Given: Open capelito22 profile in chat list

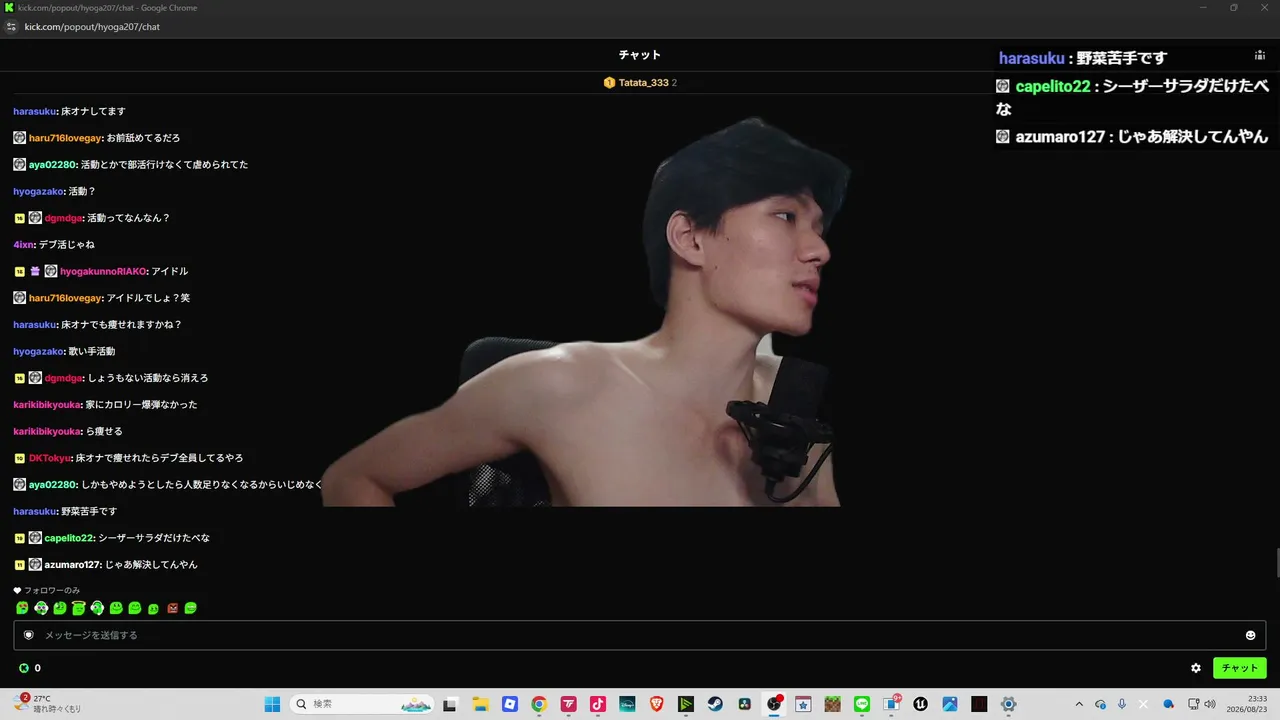Looking at the screenshot, I should (x=69, y=538).
